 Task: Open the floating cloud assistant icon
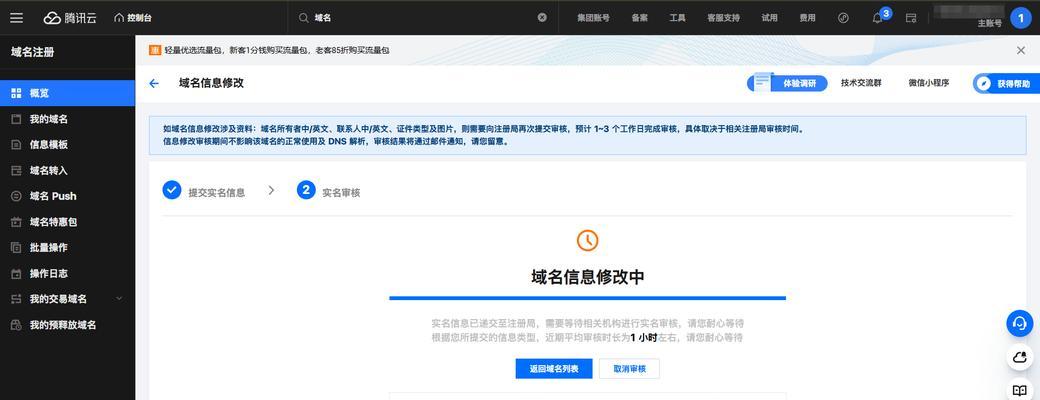click(x=1019, y=358)
